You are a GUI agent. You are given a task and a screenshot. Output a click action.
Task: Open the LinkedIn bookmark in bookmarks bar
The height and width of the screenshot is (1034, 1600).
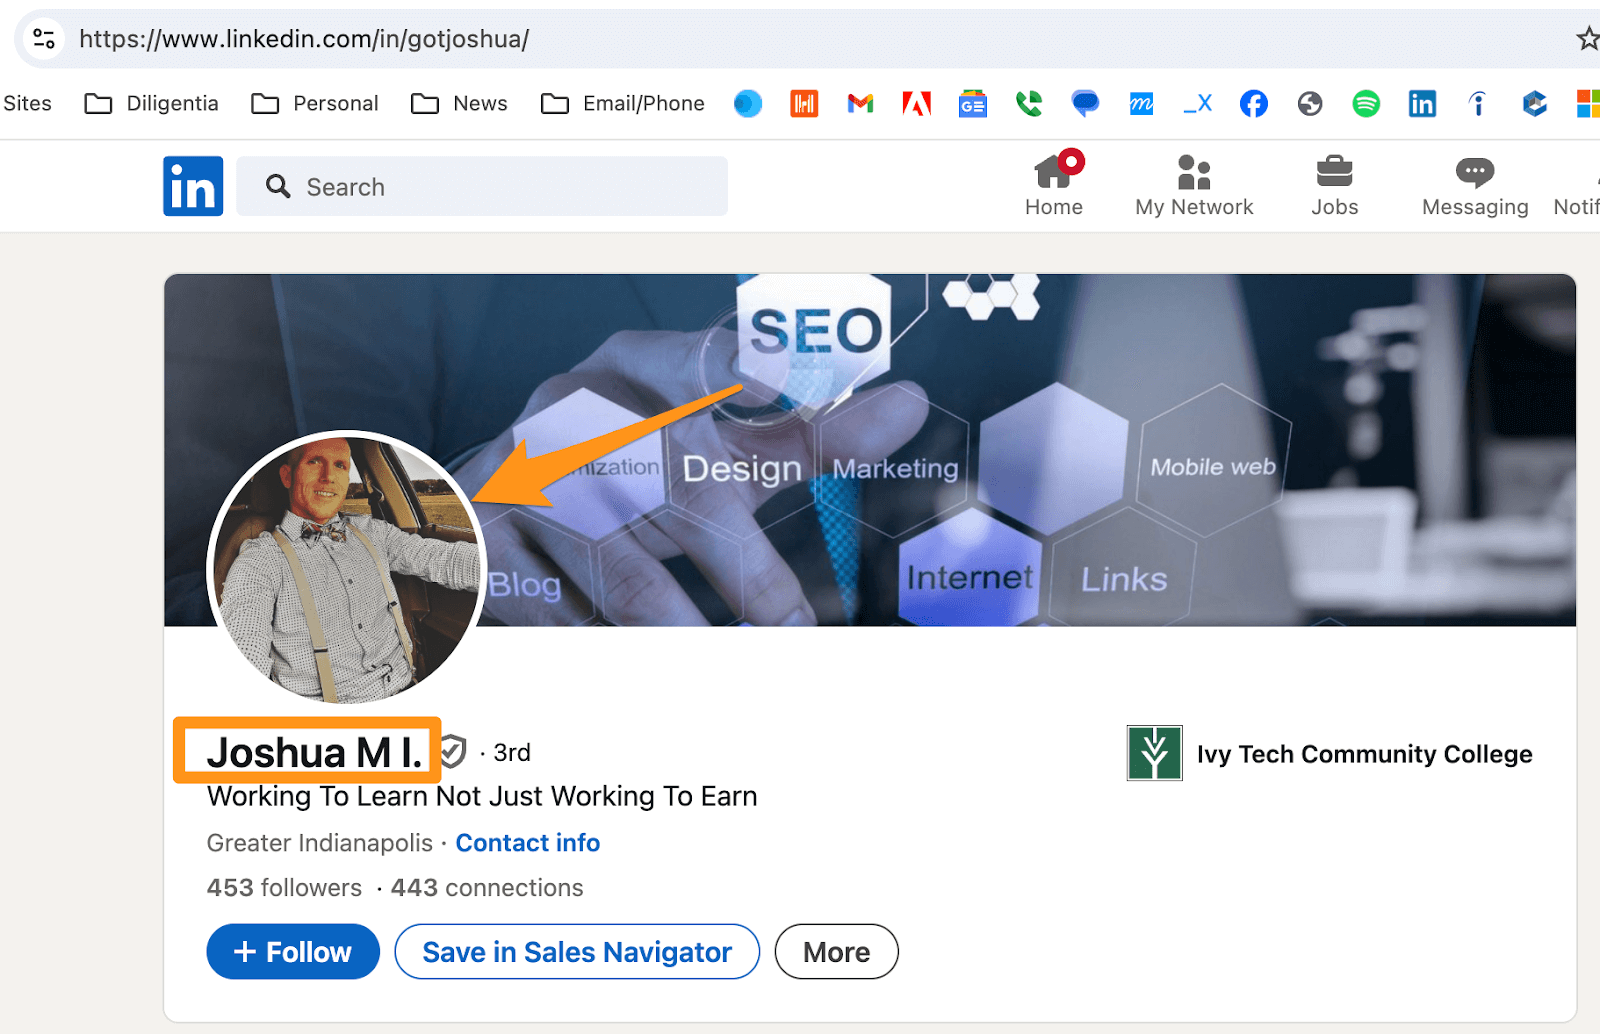click(x=1421, y=103)
